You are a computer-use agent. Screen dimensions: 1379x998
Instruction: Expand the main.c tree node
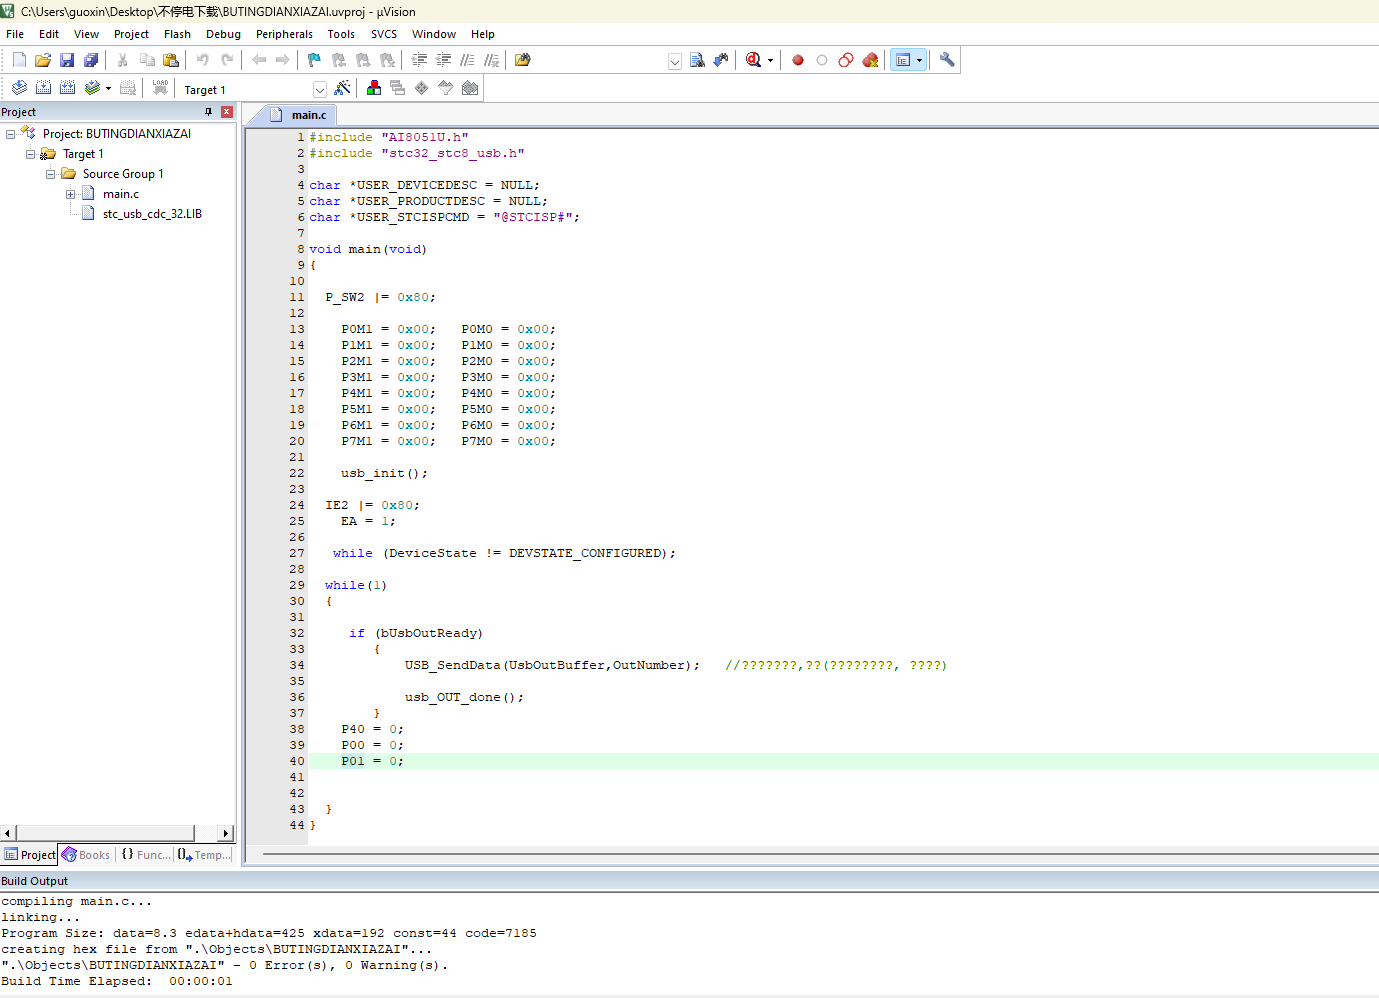[71, 194]
